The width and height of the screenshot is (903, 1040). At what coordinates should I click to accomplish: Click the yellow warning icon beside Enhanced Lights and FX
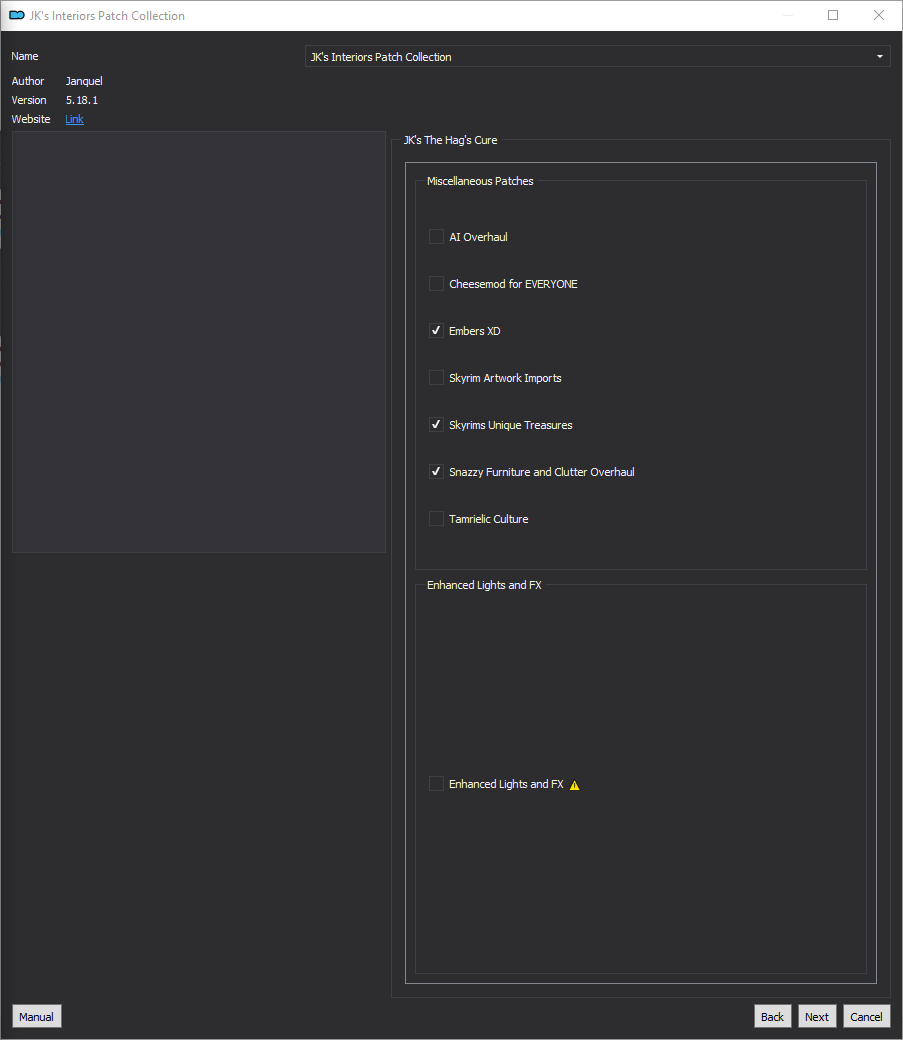[575, 785]
